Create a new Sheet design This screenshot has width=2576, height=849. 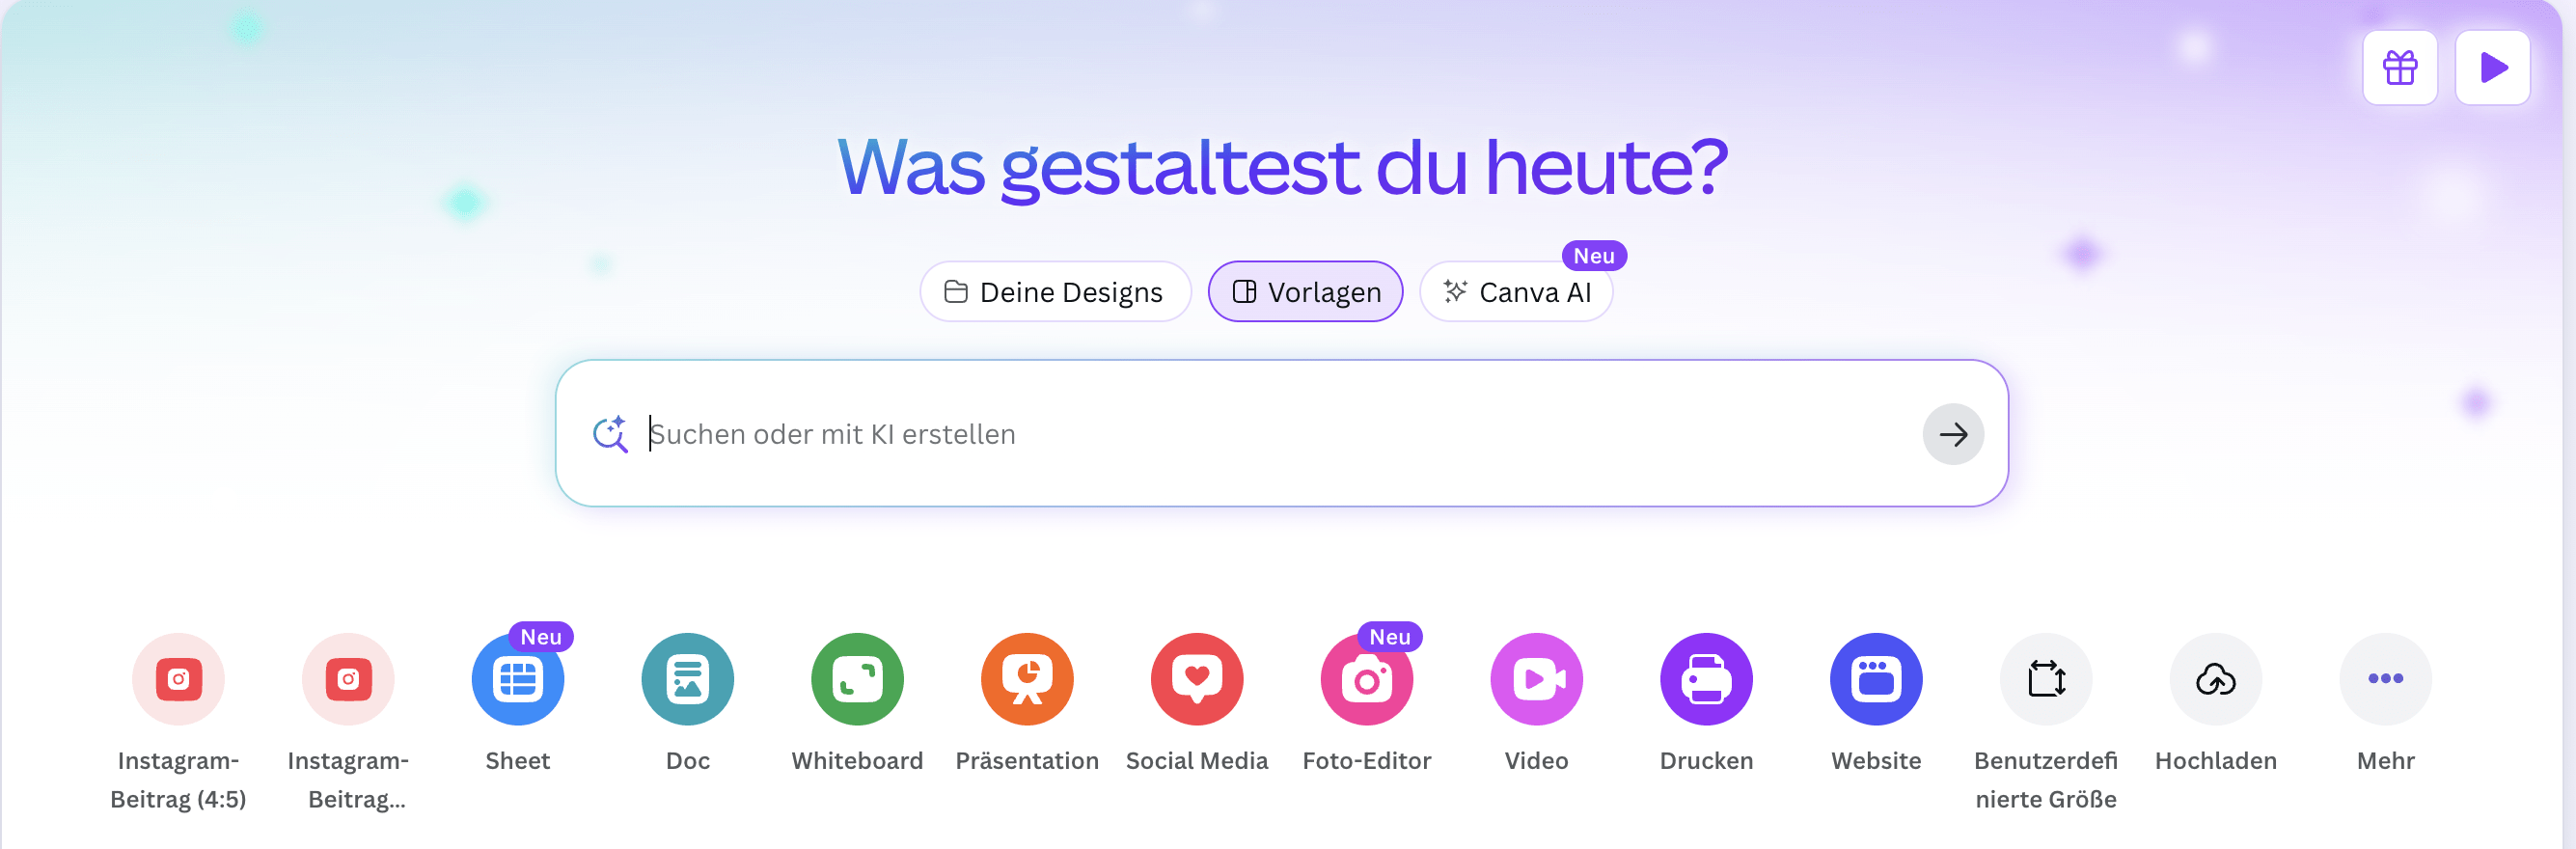point(517,679)
